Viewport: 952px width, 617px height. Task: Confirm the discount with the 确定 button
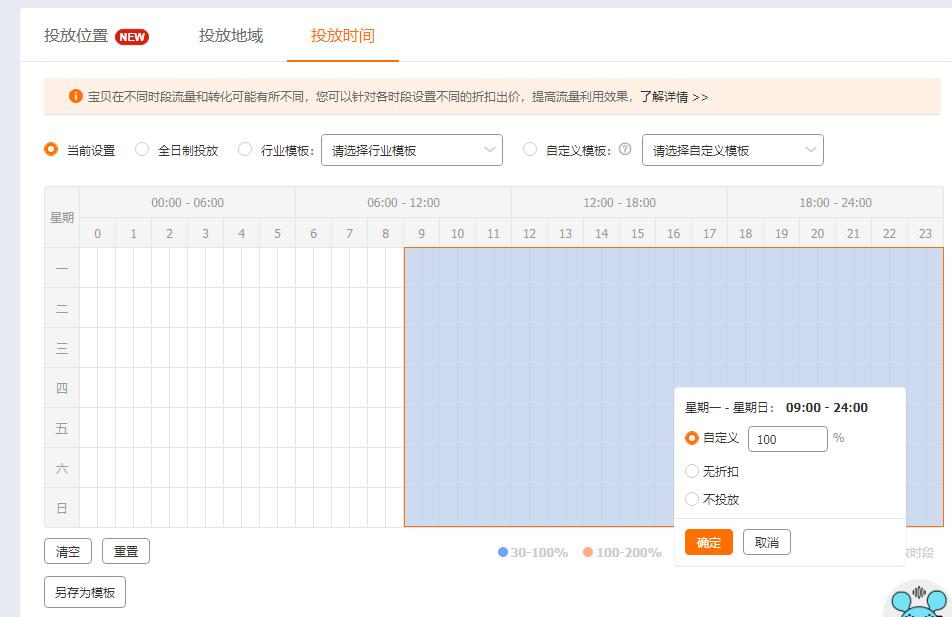tap(707, 542)
